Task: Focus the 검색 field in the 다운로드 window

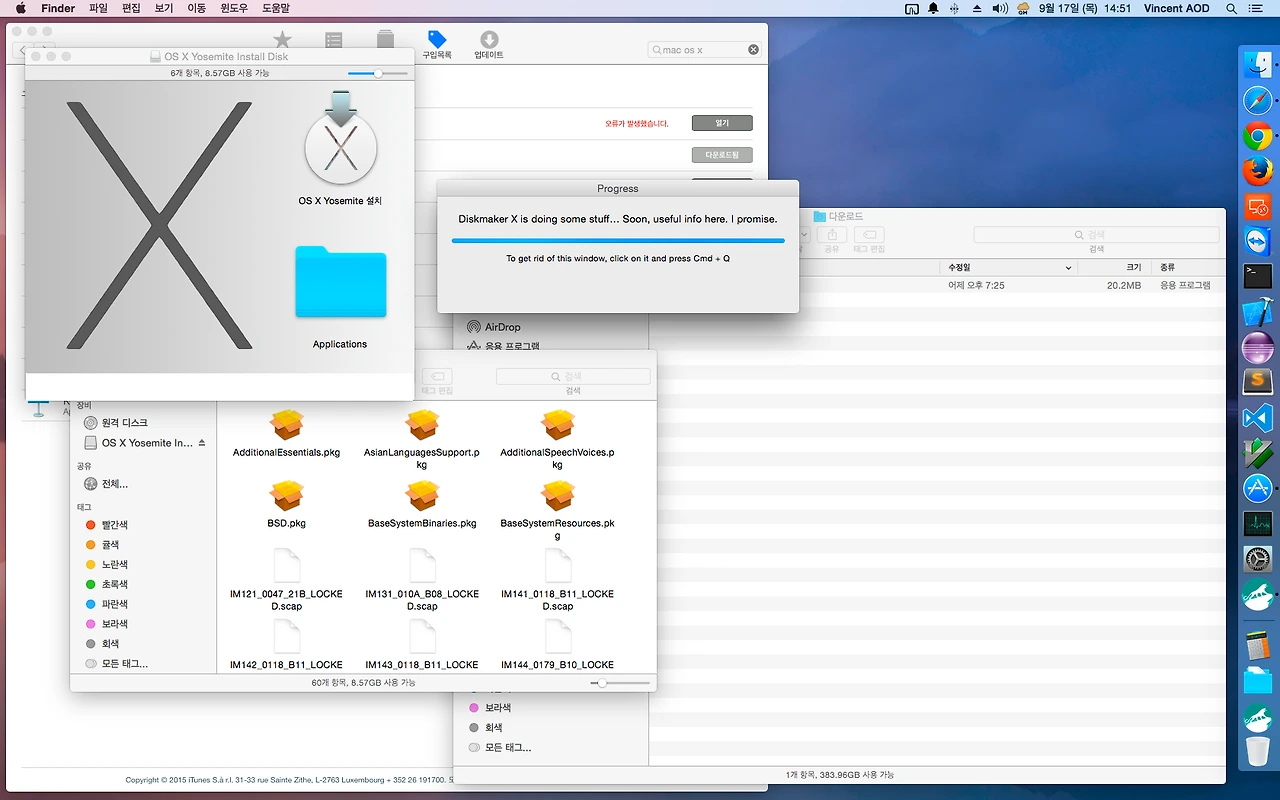Action: [x=1097, y=234]
